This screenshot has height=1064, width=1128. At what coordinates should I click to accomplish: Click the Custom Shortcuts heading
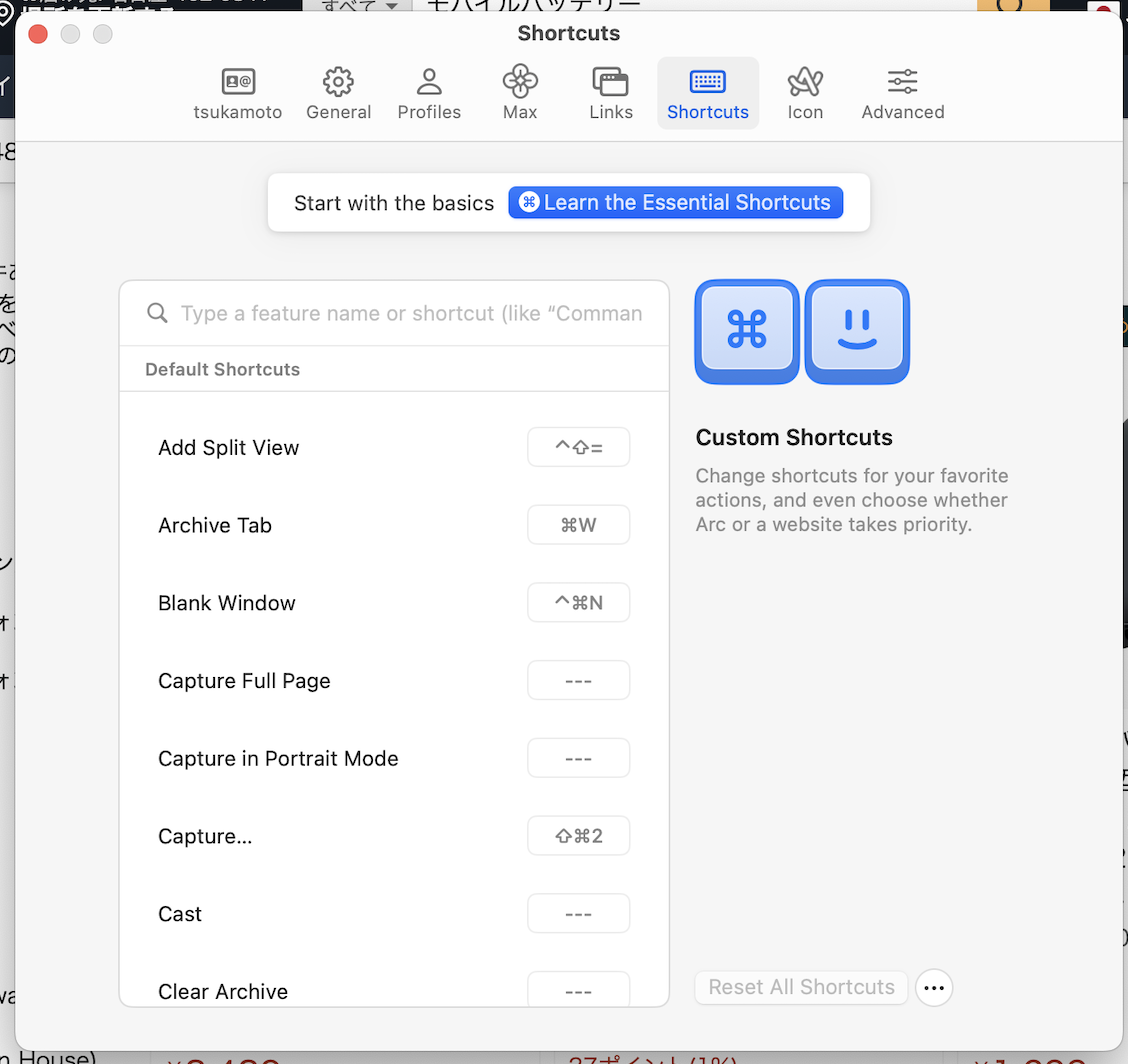click(793, 437)
